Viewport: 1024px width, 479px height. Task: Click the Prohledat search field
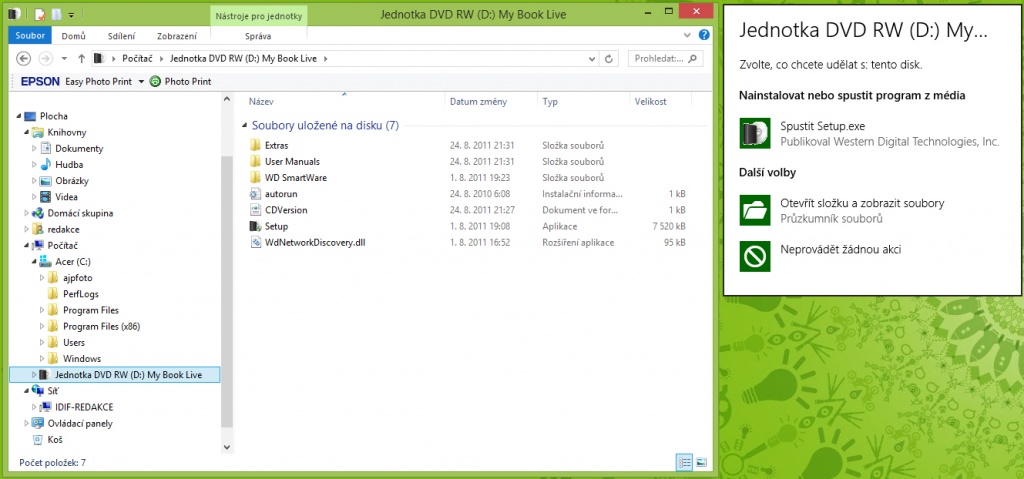coord(665,59)
